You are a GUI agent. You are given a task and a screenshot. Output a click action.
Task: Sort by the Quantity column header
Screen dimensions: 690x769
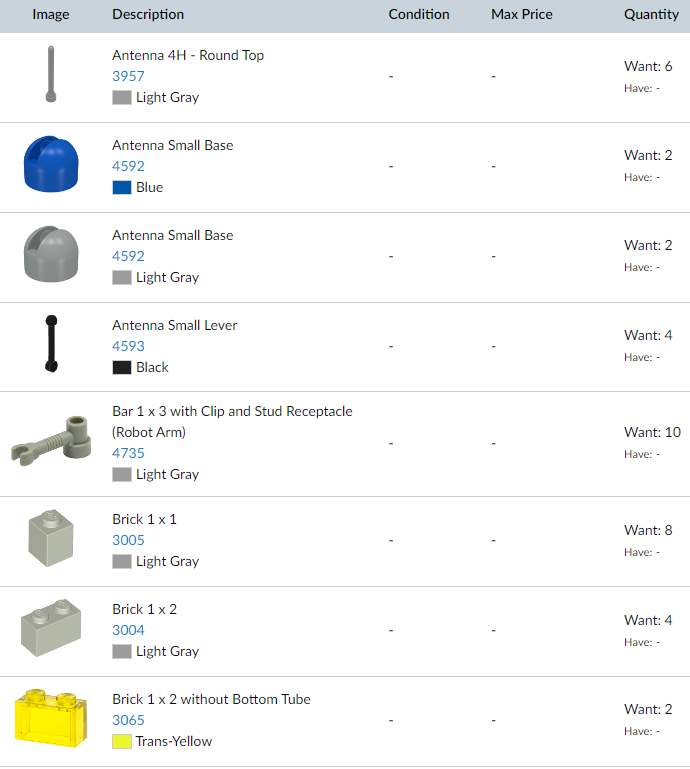tap(651, 15)
